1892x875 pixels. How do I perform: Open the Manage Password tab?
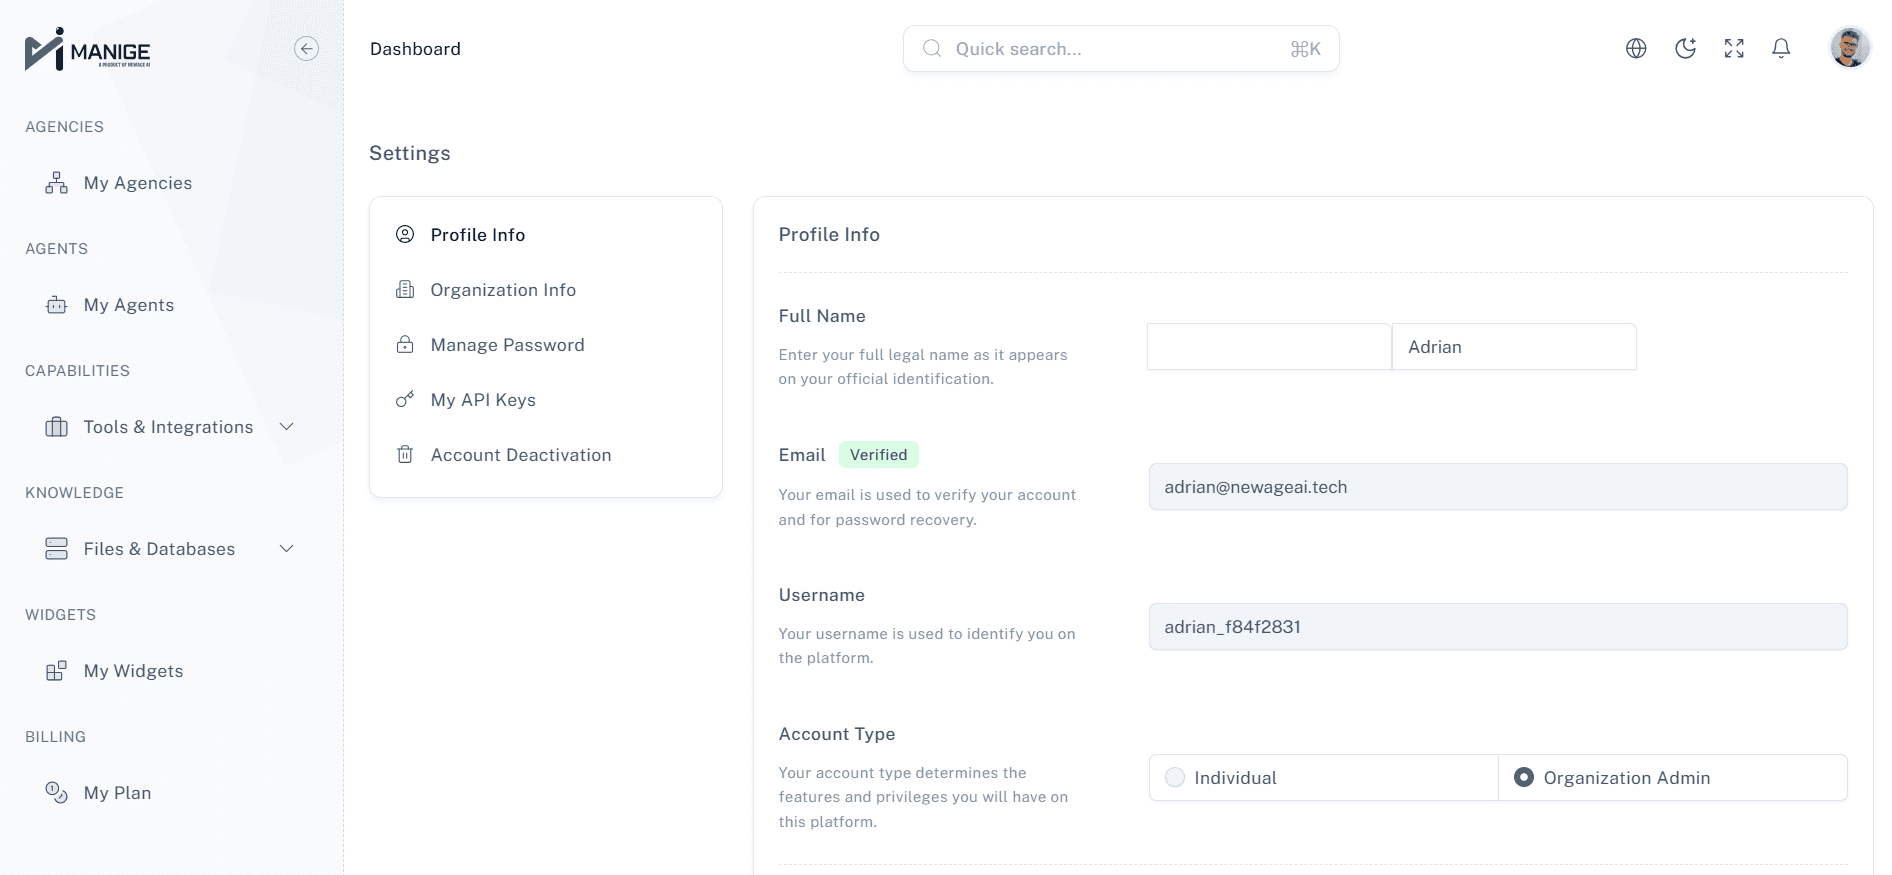click(x=507, y=345)
